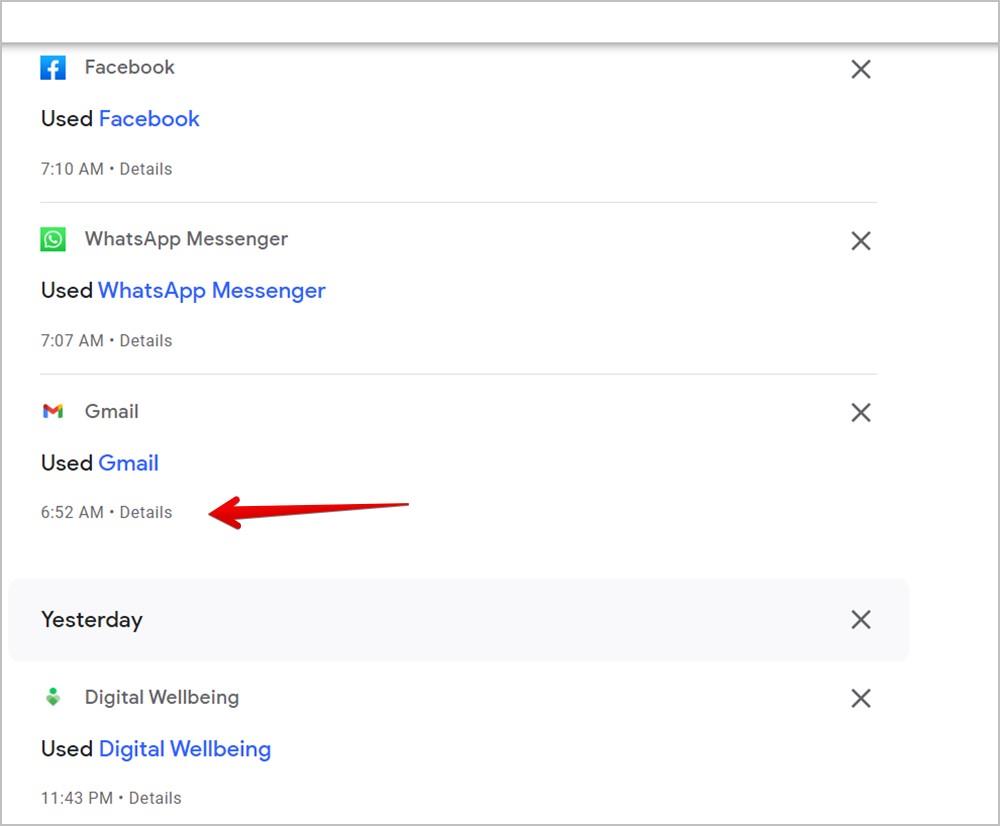View Details for the 7:10 AM Facebook entry
Viewport: 1000px width, 826px height.
(146, 169)
